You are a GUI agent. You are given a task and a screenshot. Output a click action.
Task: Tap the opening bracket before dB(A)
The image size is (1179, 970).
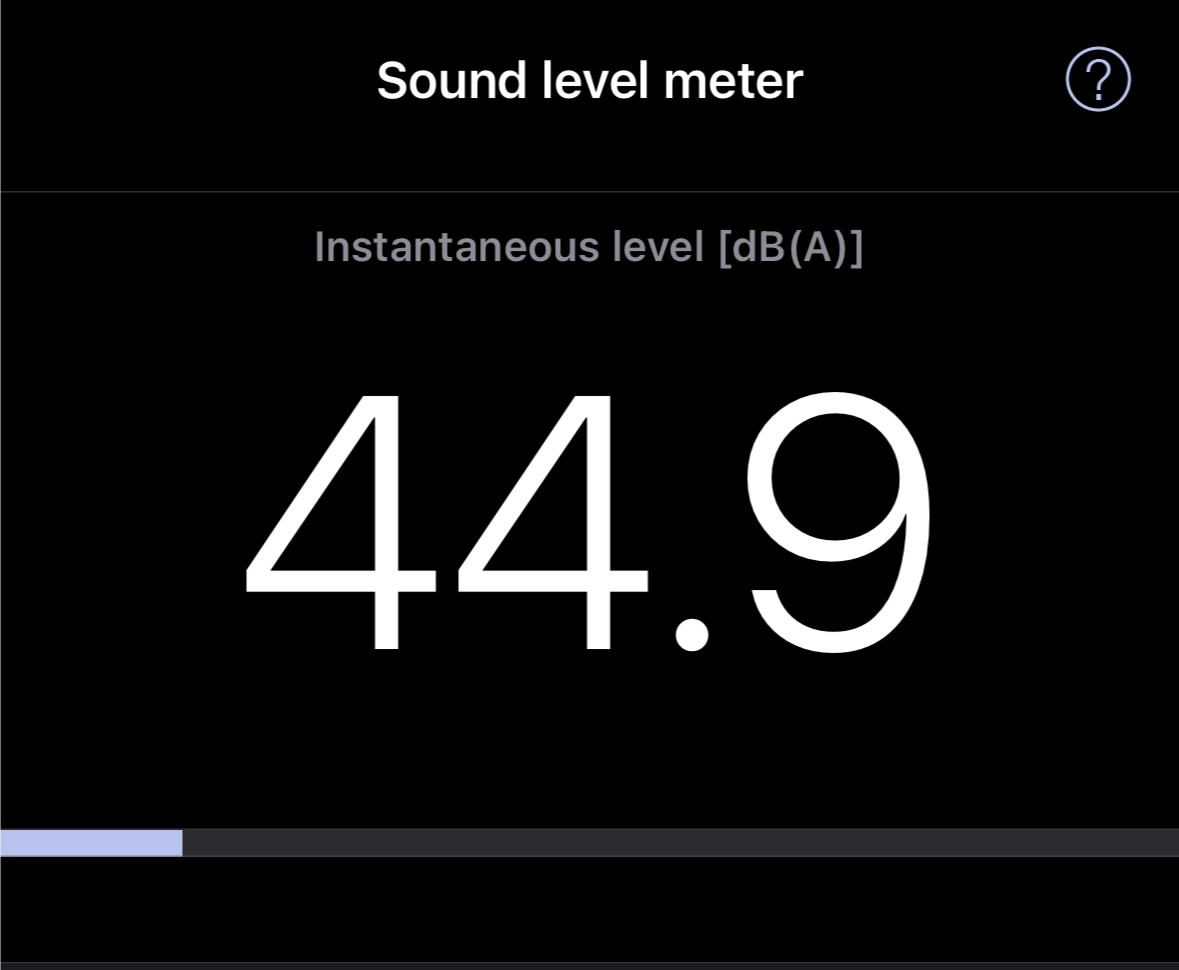coord(725,247)
